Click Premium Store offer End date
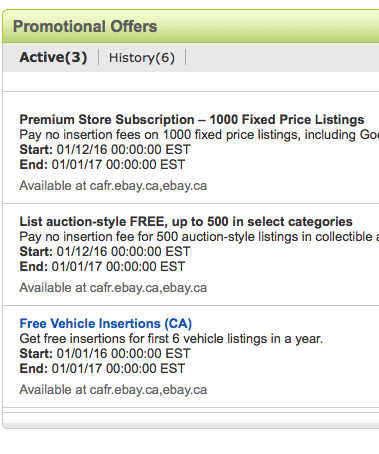 [x=102, y=165]
